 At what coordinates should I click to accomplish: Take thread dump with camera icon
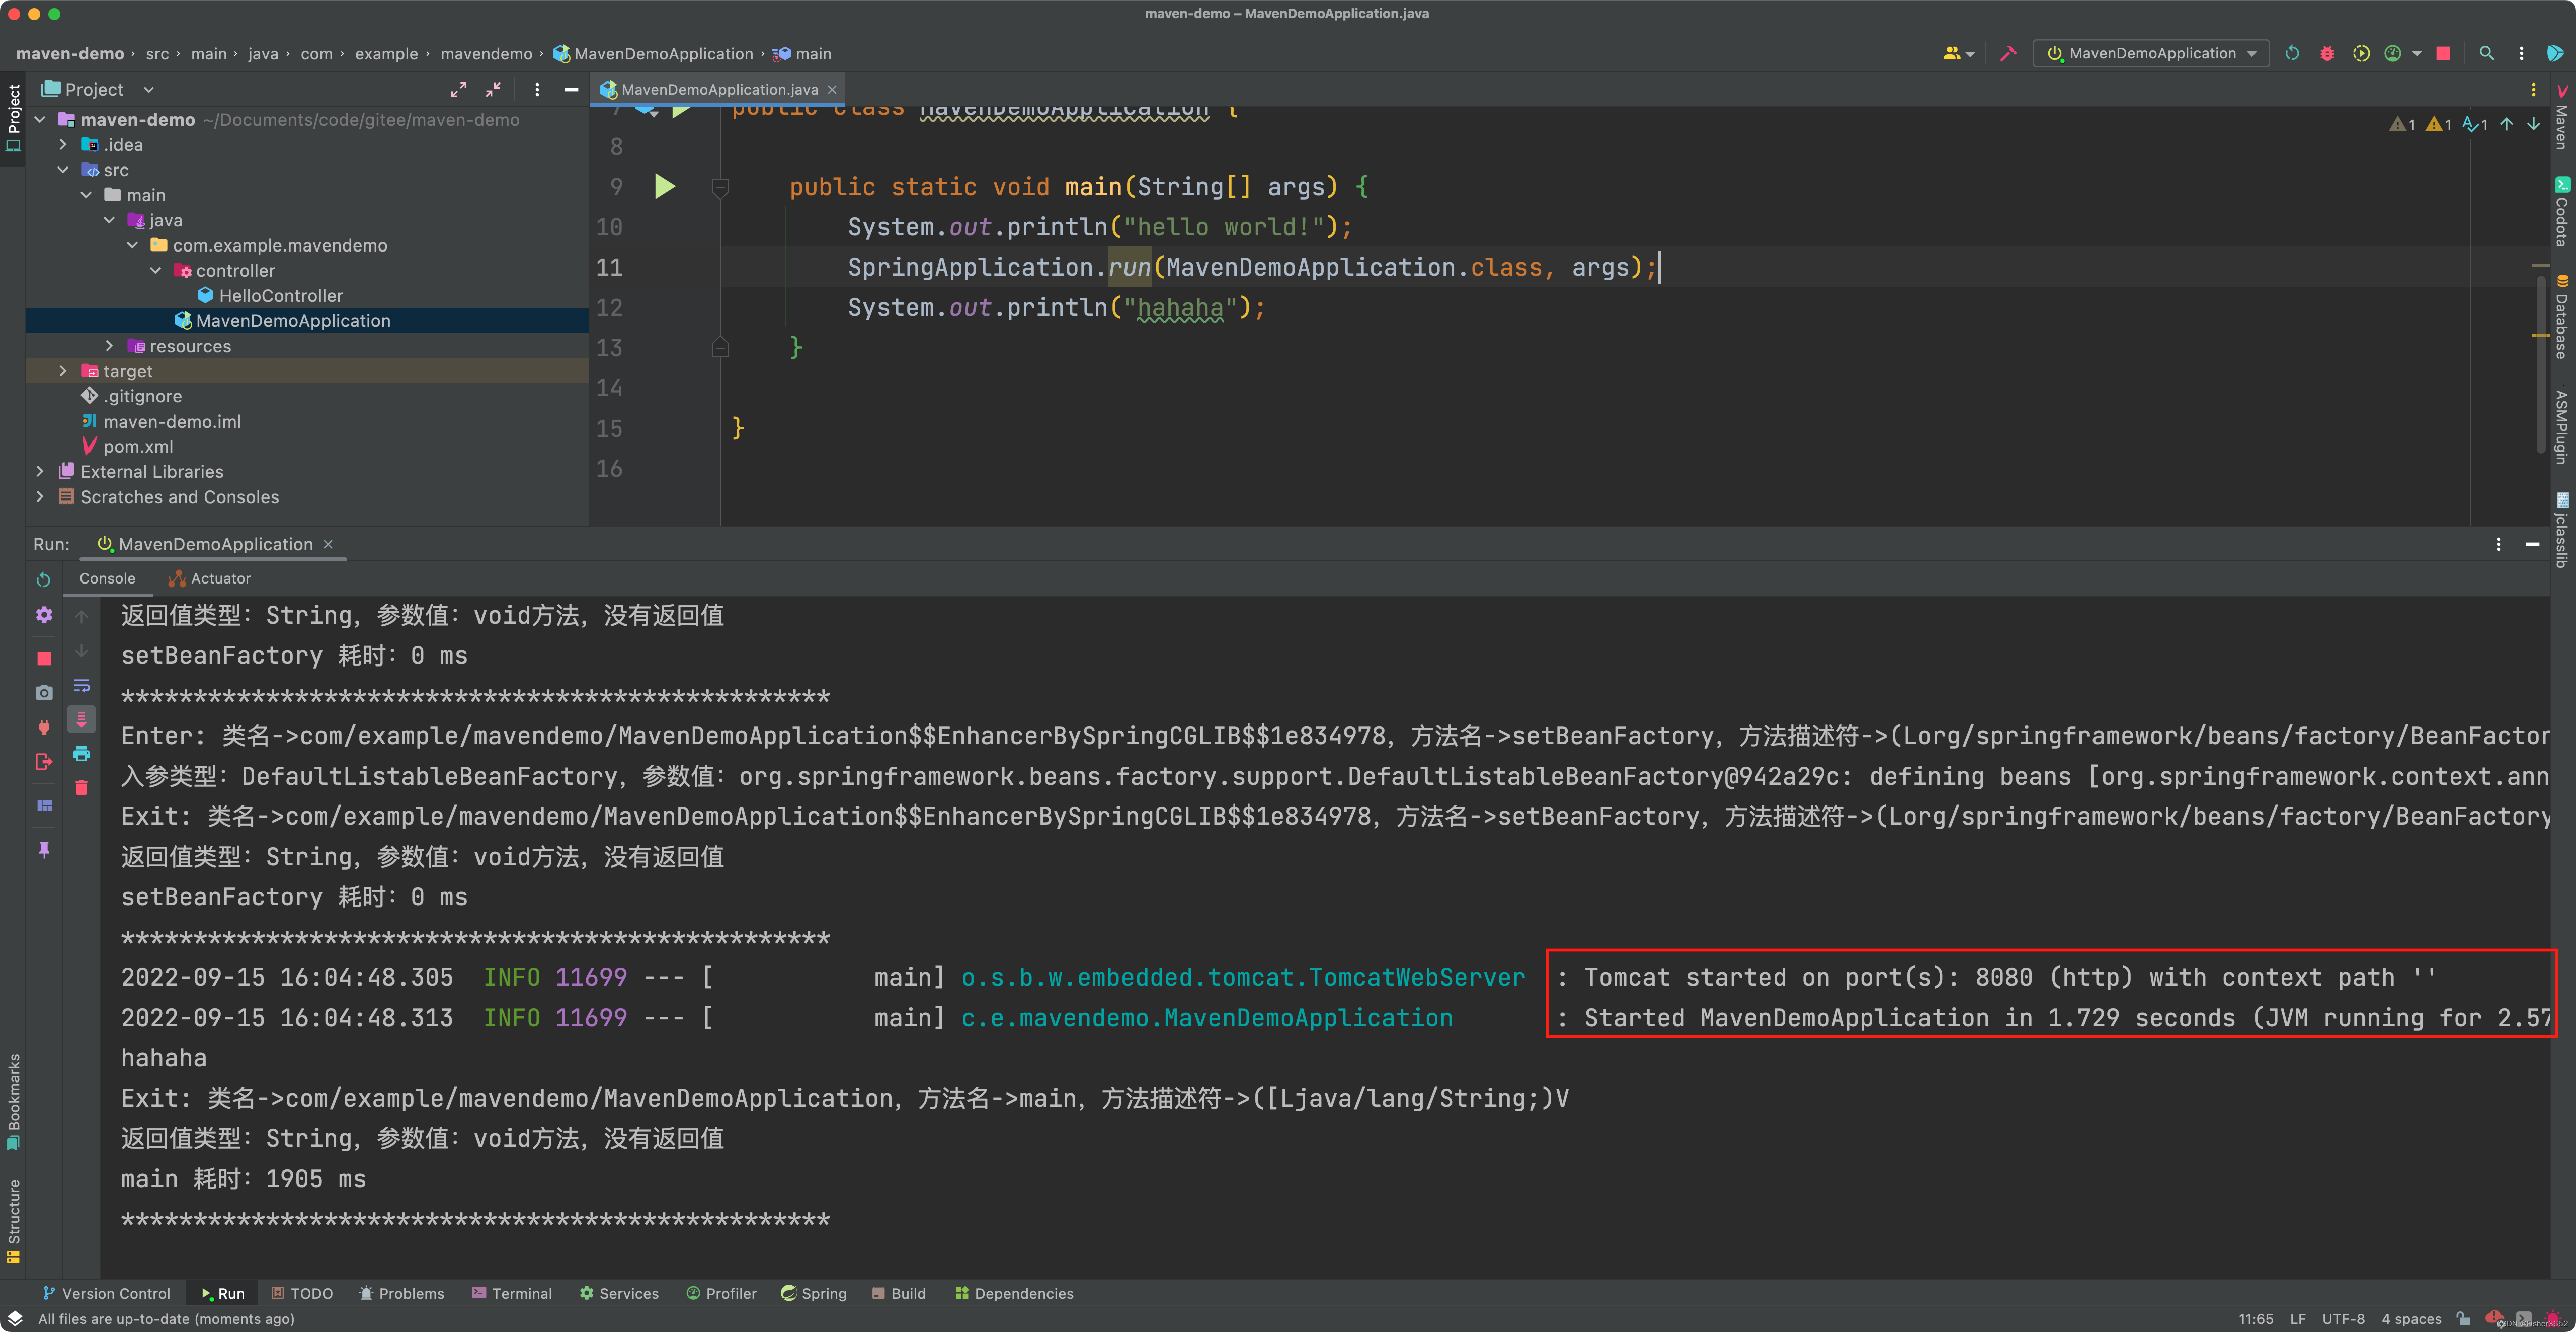[x=44, y=693]
